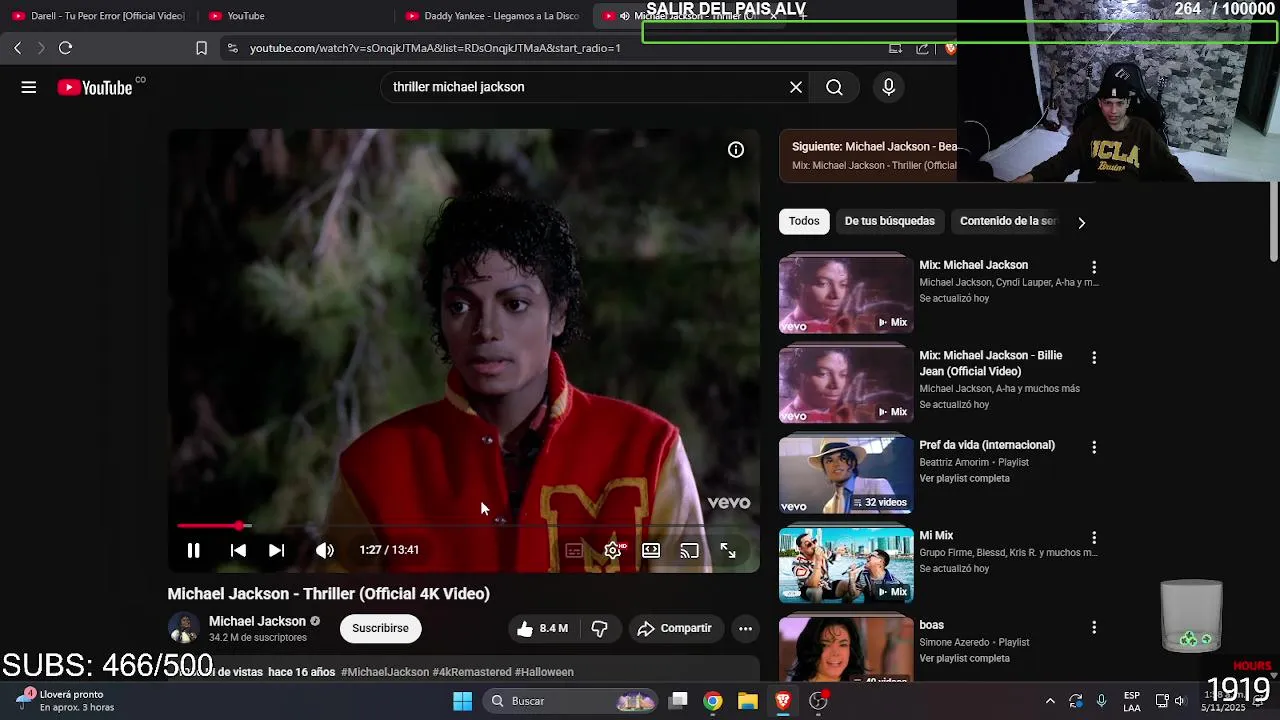Screen dimensions: 1280x720
Task: Subscribe with the Suscribirse button
Action: coord(380,628)
